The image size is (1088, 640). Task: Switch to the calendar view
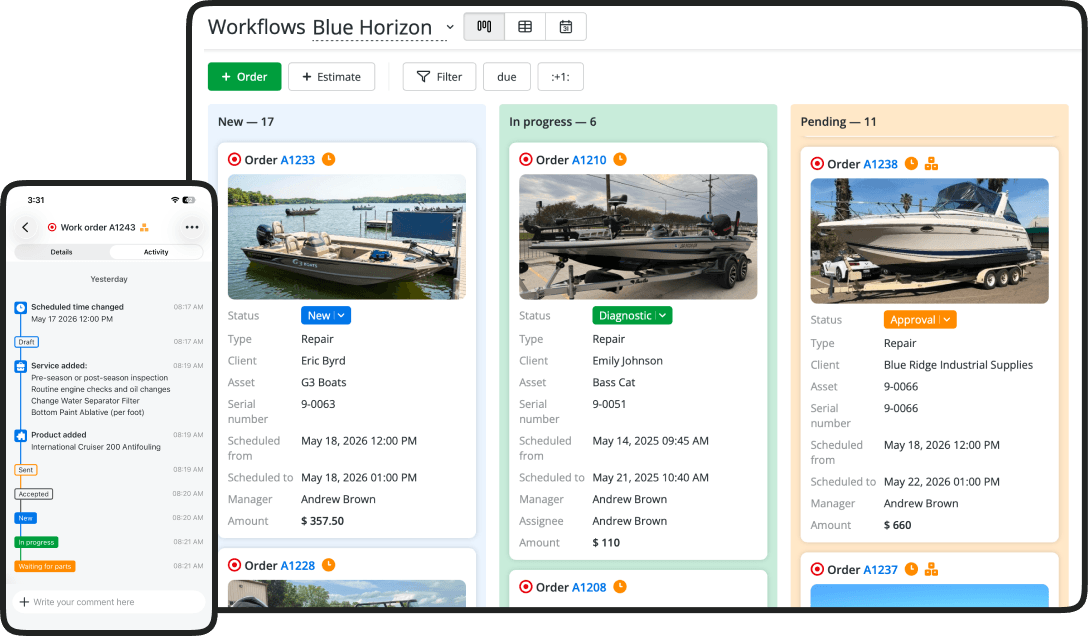(566, 27)
